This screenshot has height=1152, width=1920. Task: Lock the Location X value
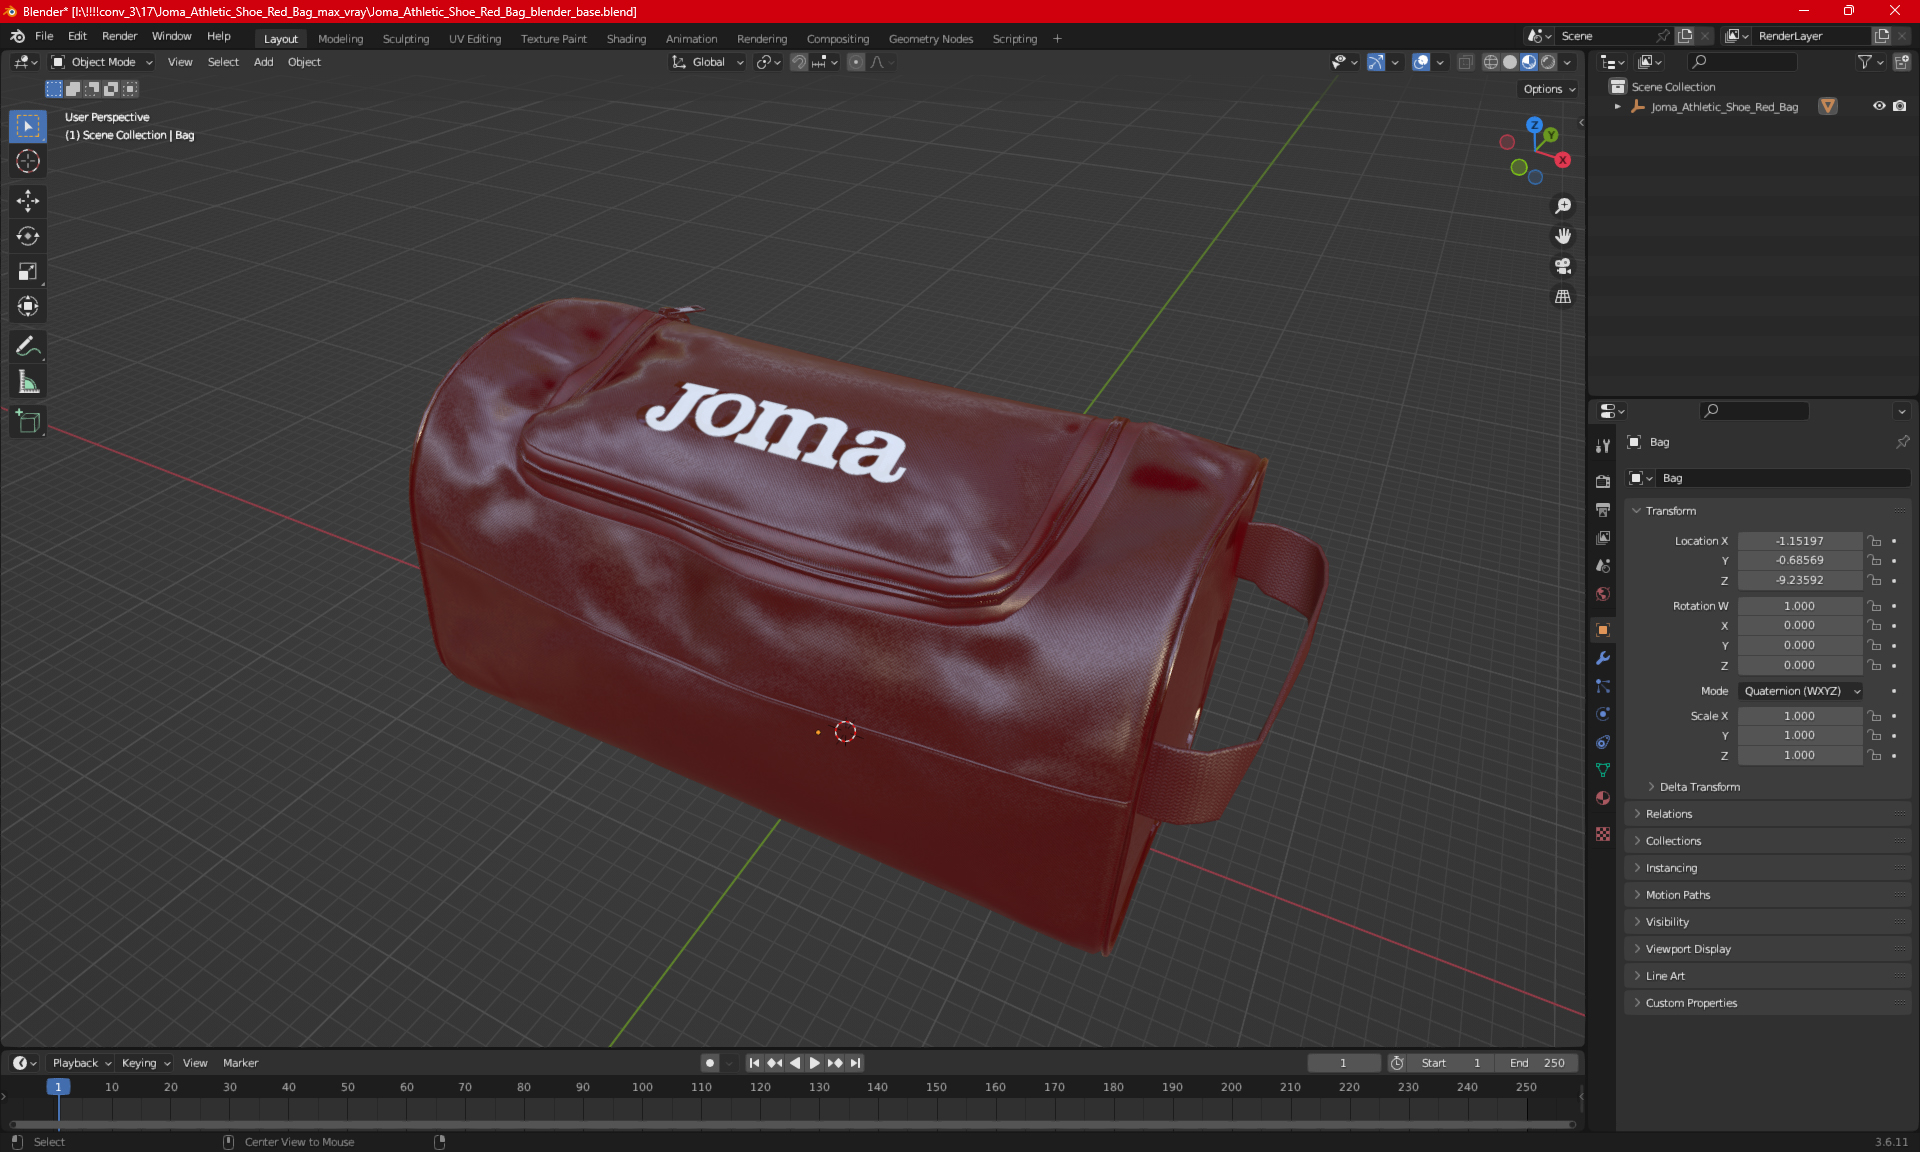(x=1875, y=541)
